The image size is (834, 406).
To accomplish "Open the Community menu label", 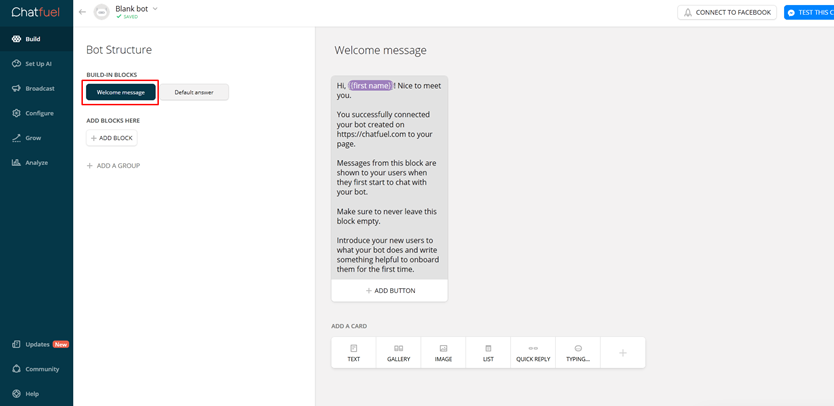I will (43, 369).
